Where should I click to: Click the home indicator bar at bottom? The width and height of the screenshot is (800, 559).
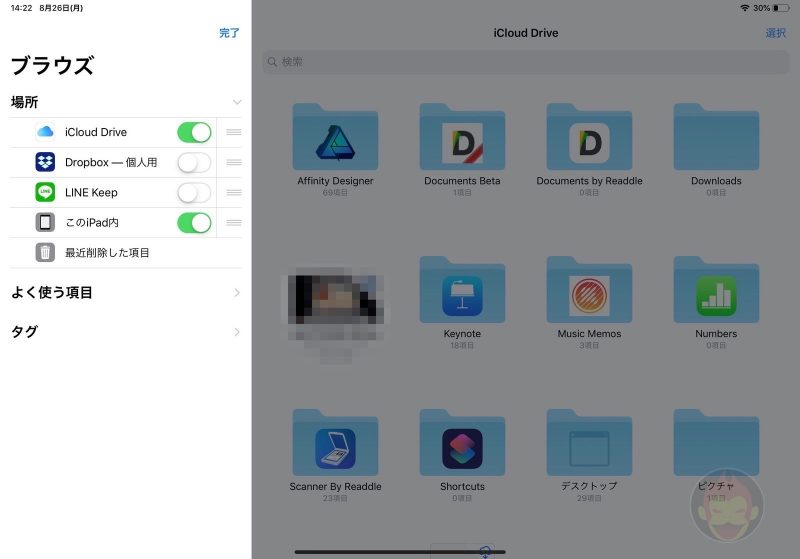coord(400,552)
